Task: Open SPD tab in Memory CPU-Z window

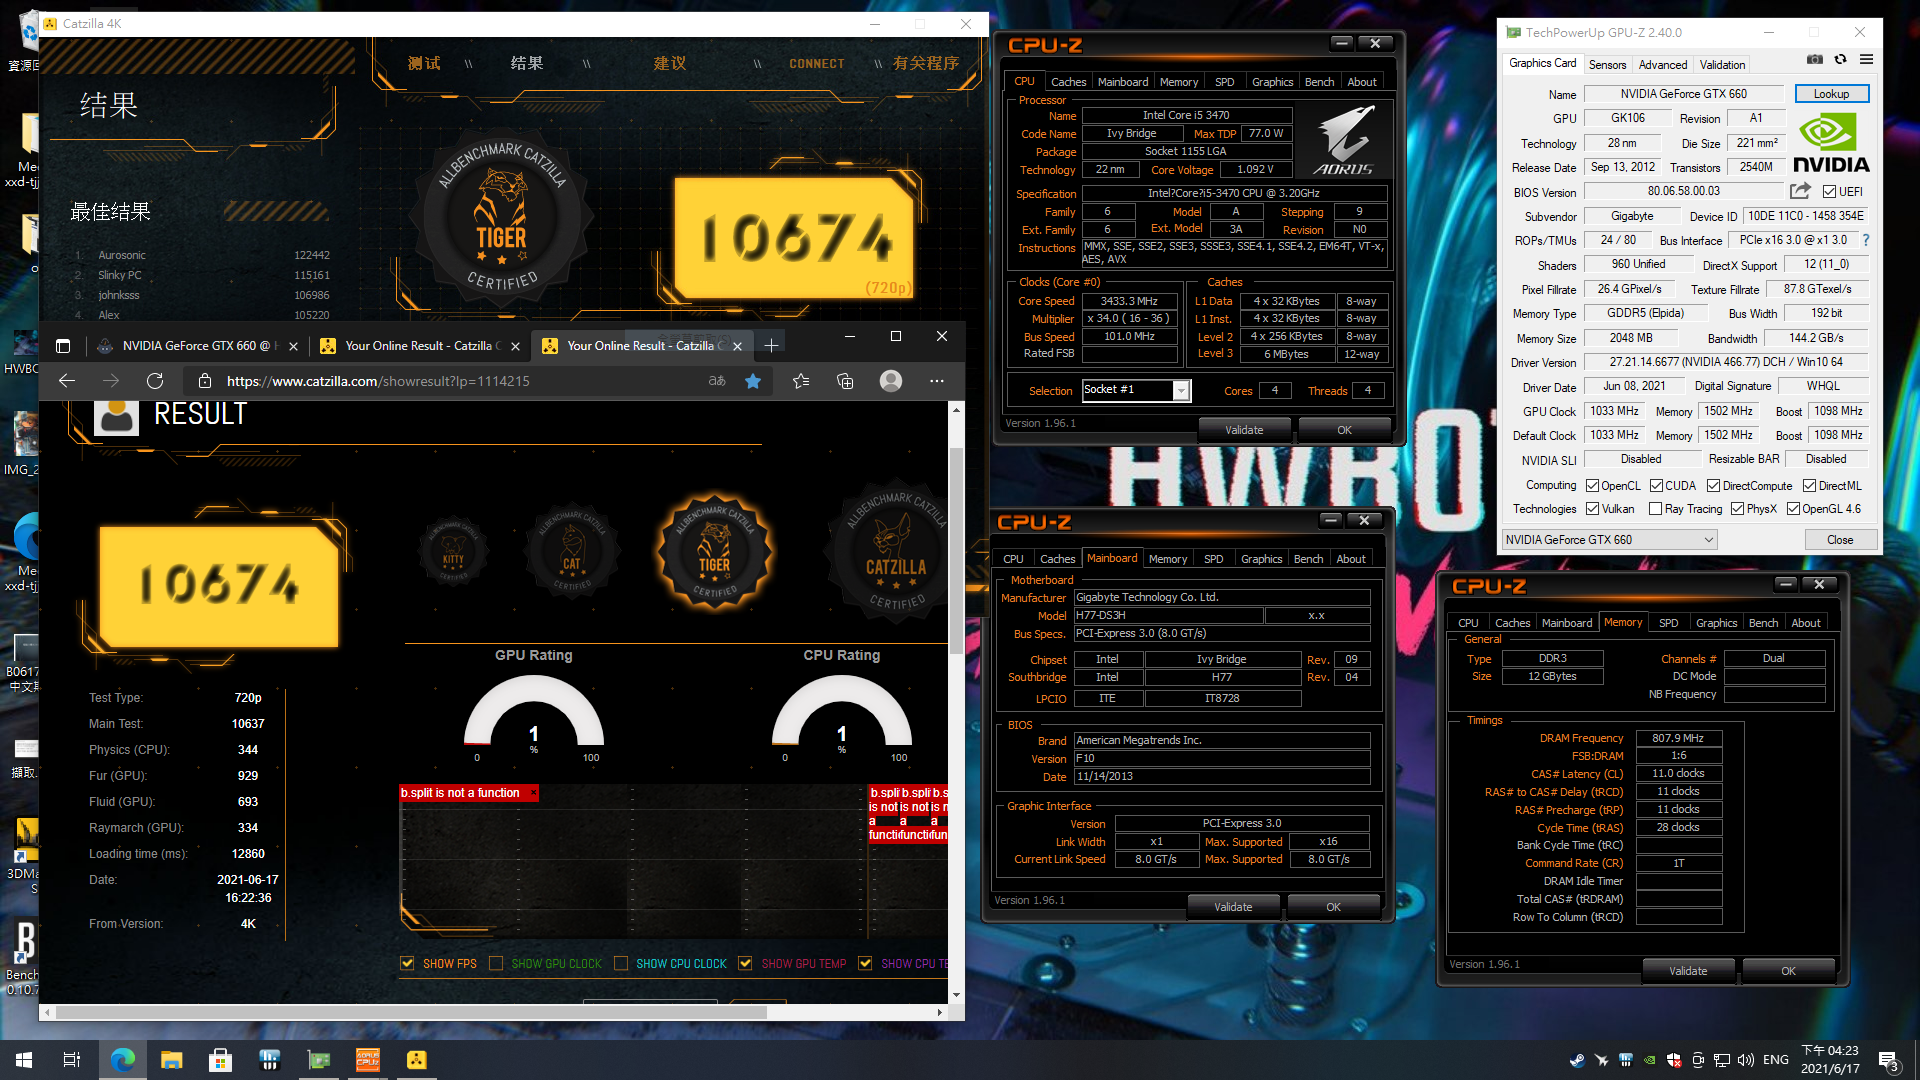Action: tap(1668, 623)
